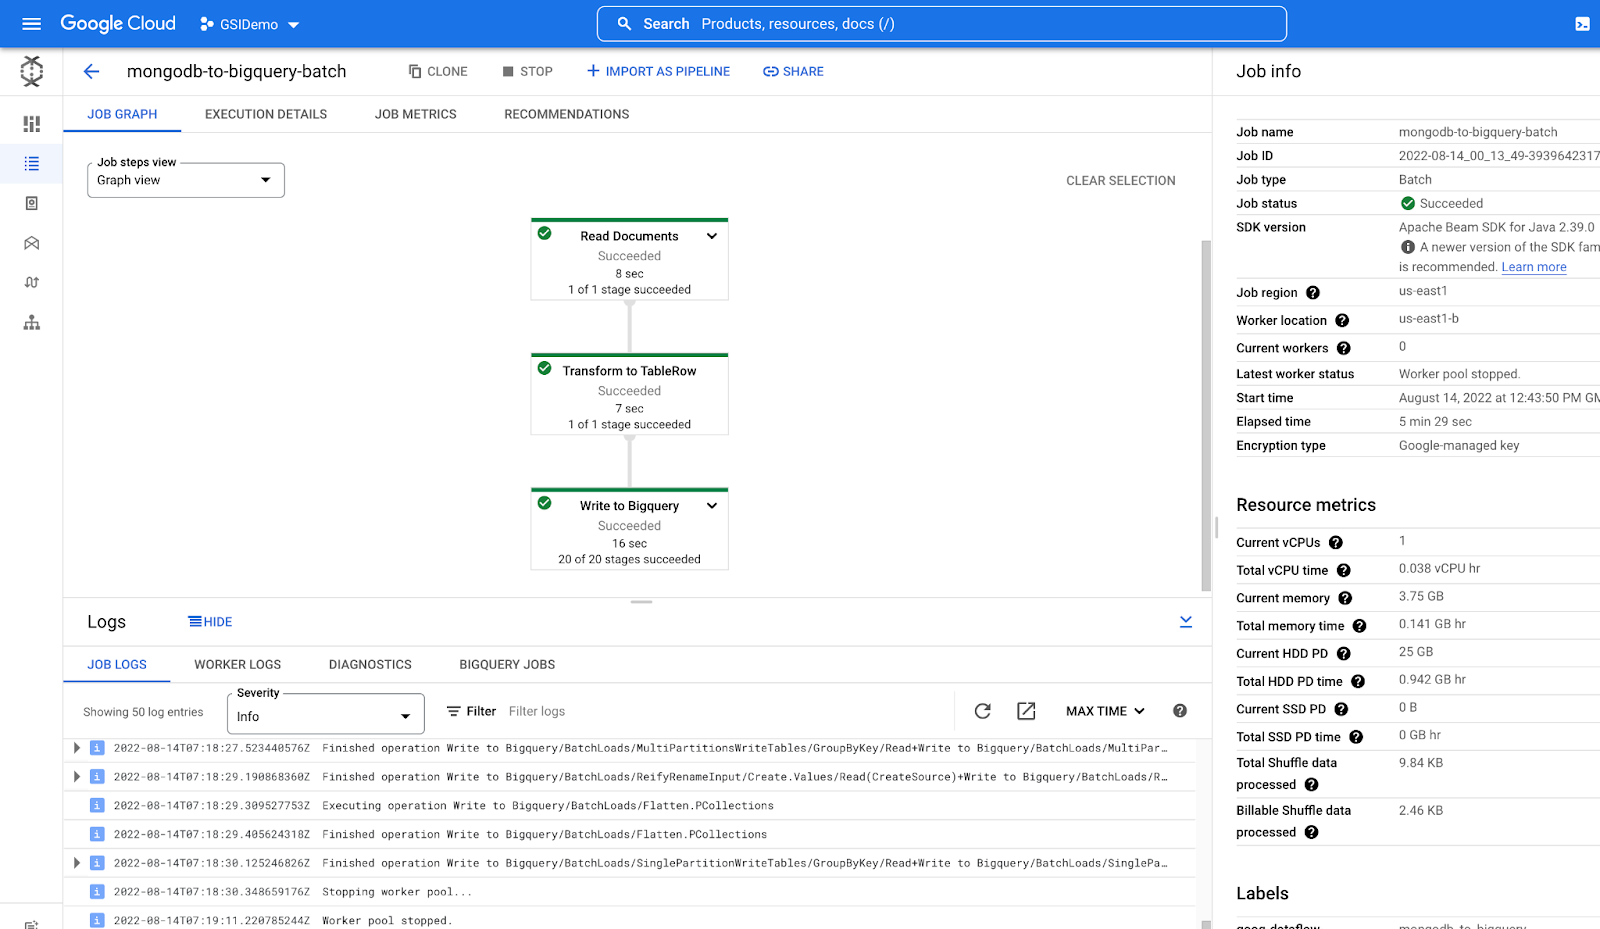Open the Severity Info dropdown
The width and height of the screenshot is (1600, 929).
pos(326,714)
